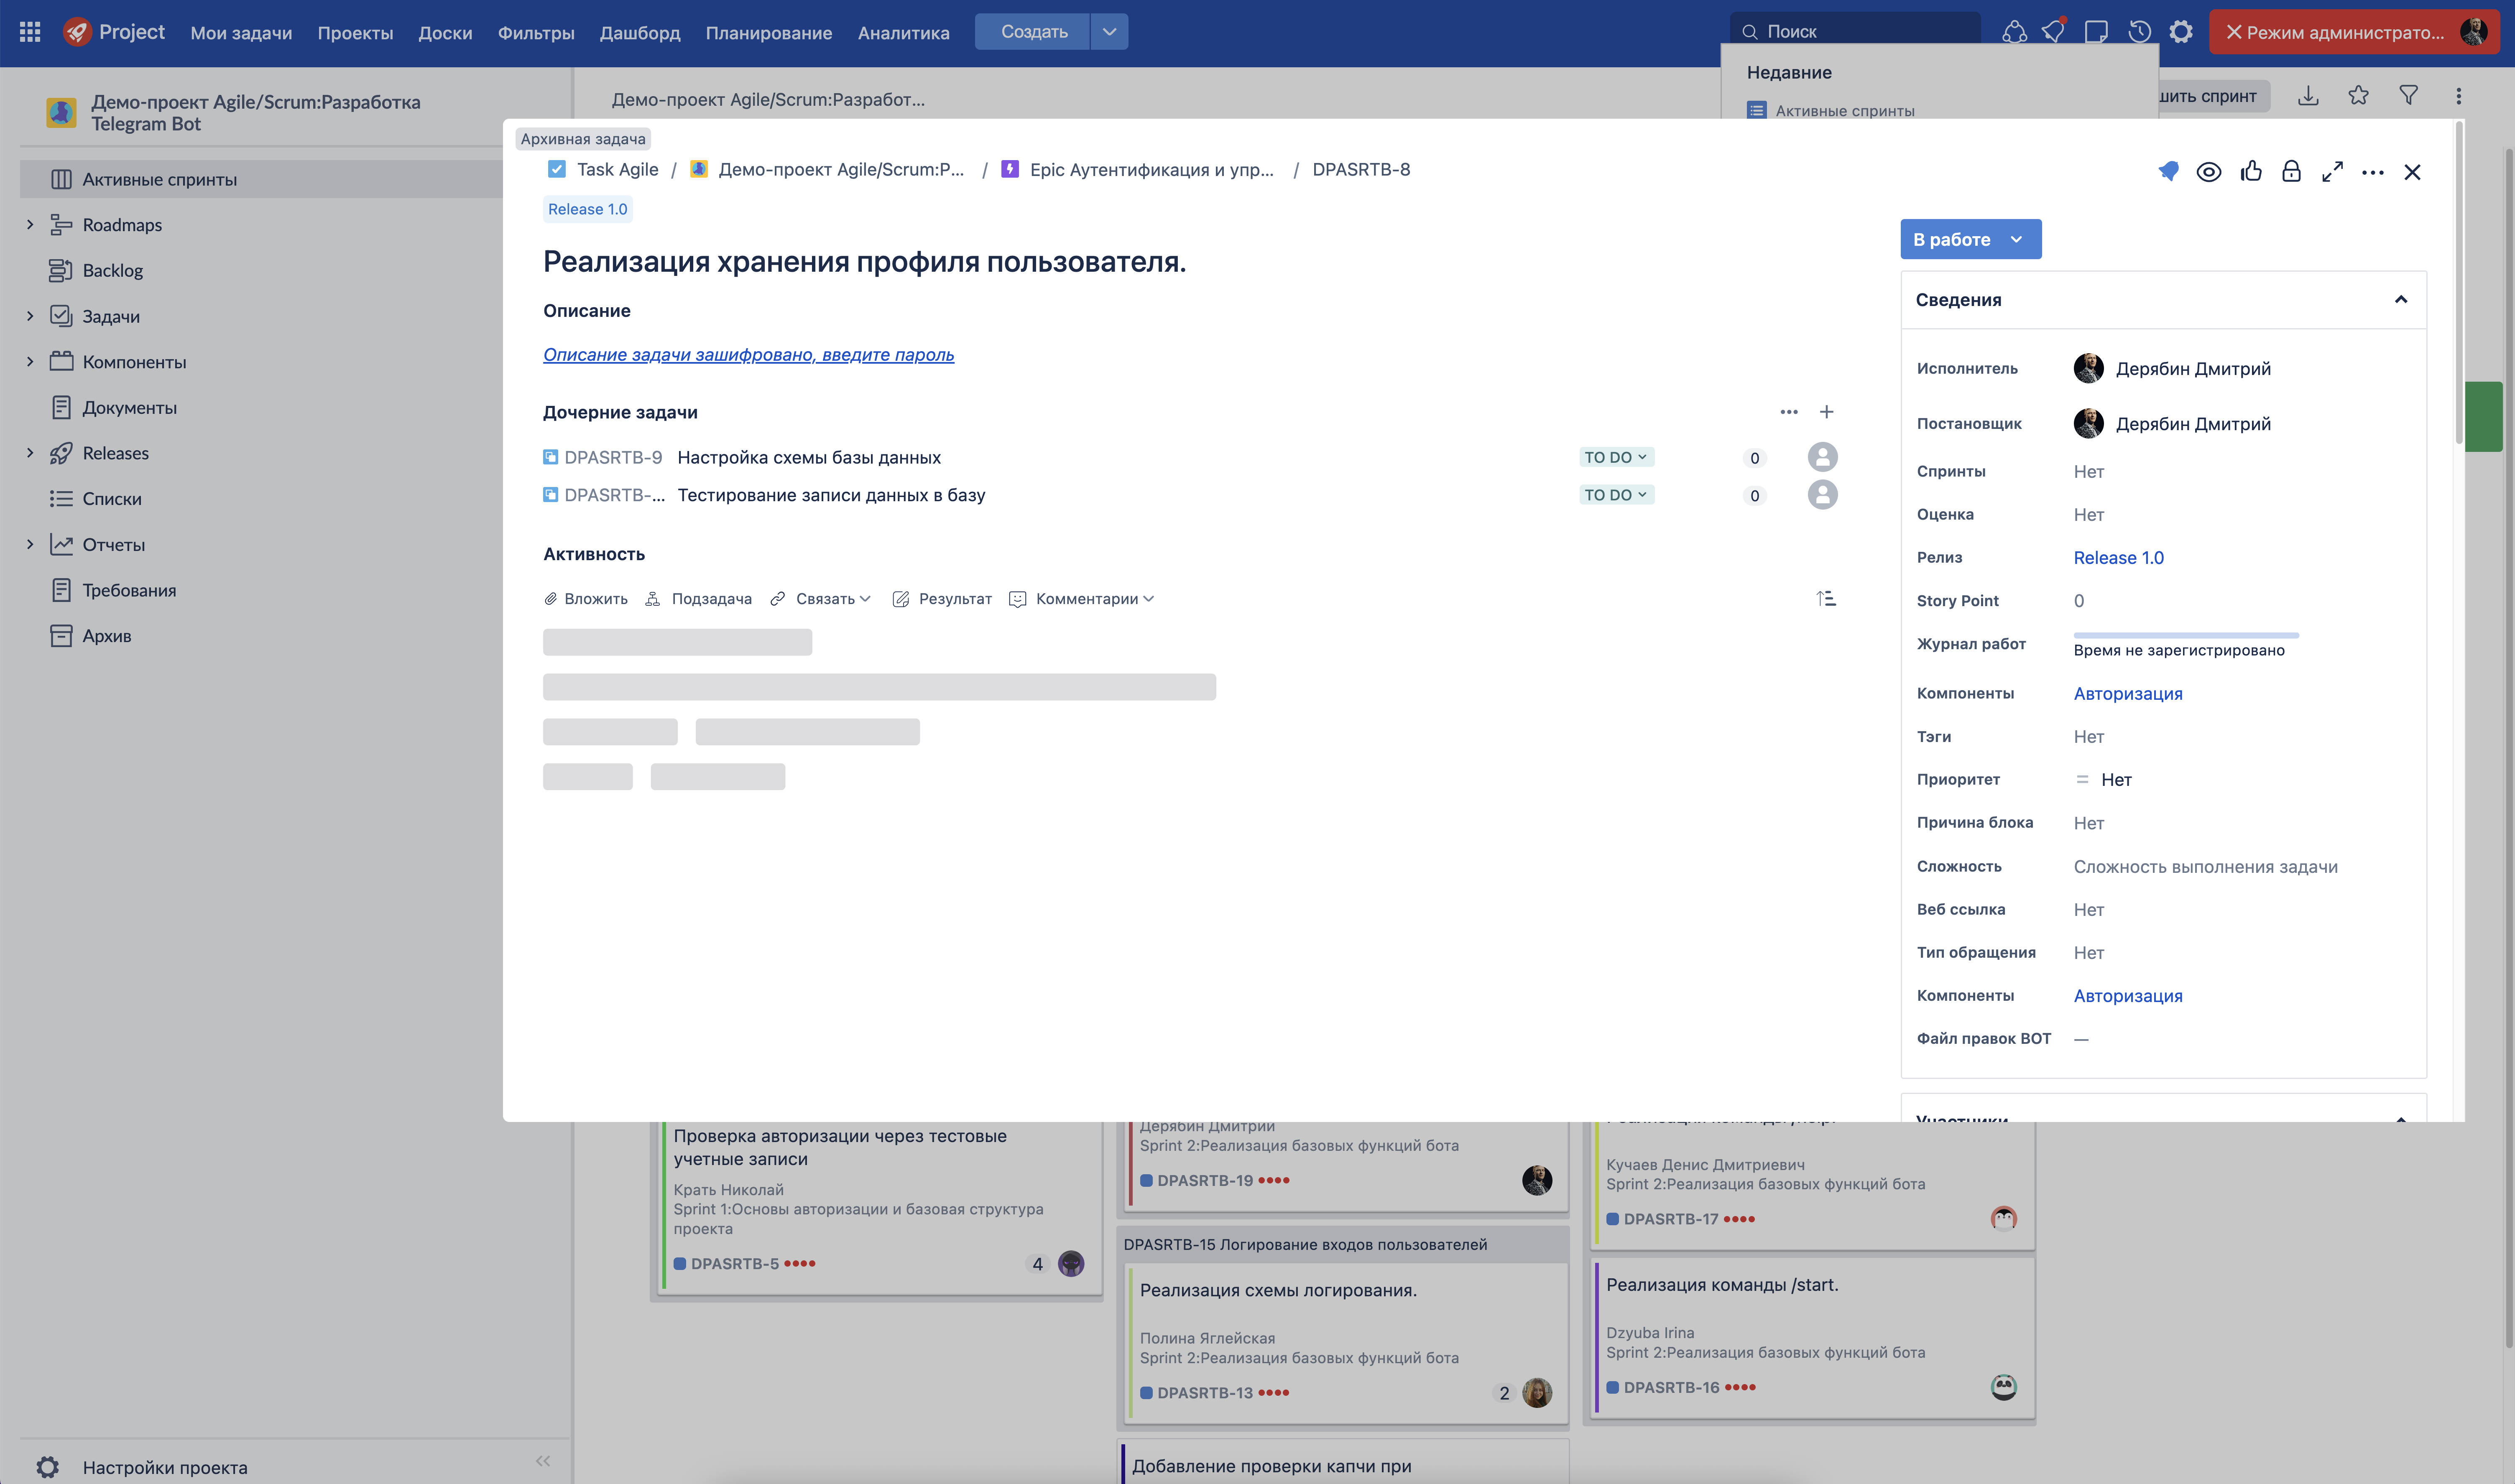This screenshot has width=2515, height=1484.
Task: Open the Комментарии dropdown
Action: 1082,599
